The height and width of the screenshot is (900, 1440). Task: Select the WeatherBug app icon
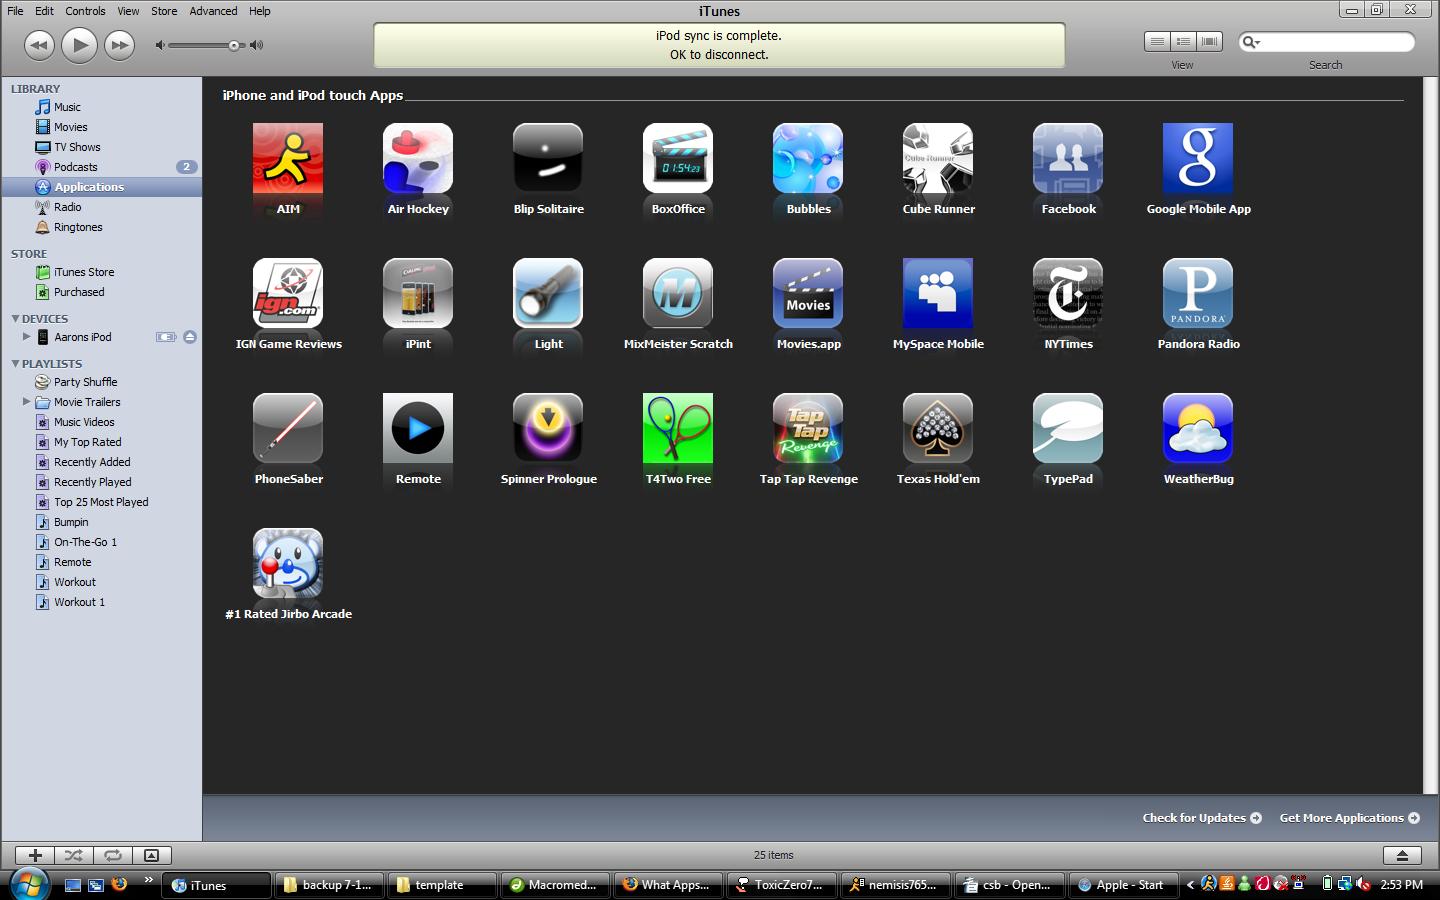click(x=1198, y=428)
